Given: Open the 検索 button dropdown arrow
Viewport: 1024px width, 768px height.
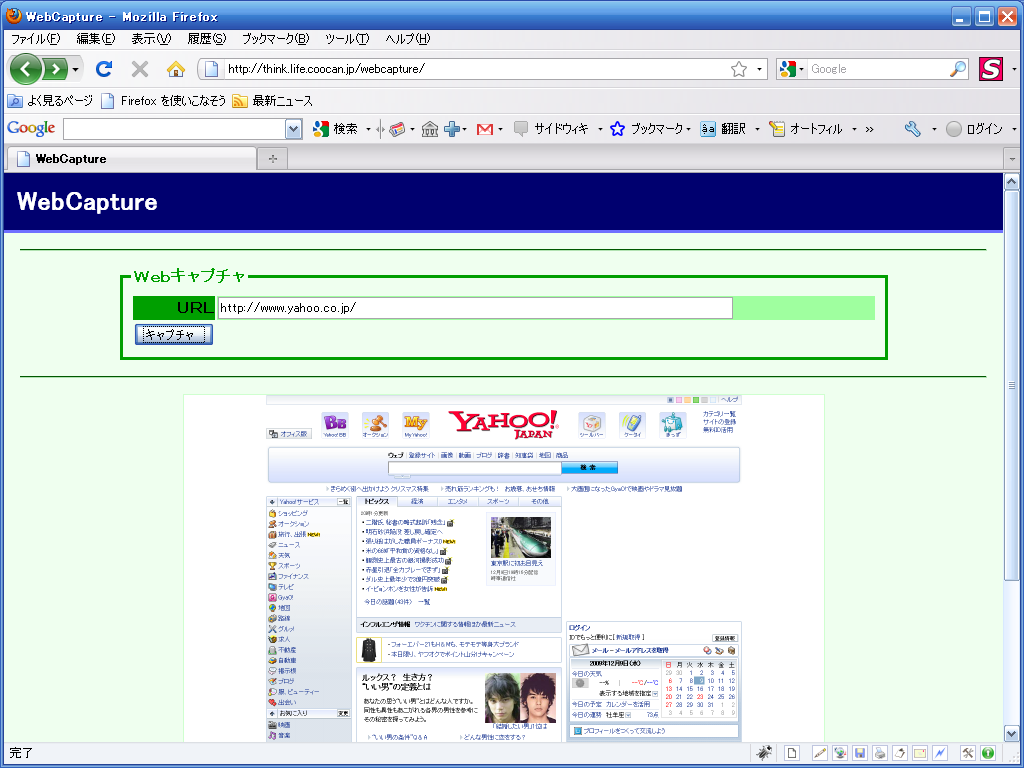Looking at the screenshot, I should pyautogui.click(x=368, y=129).
